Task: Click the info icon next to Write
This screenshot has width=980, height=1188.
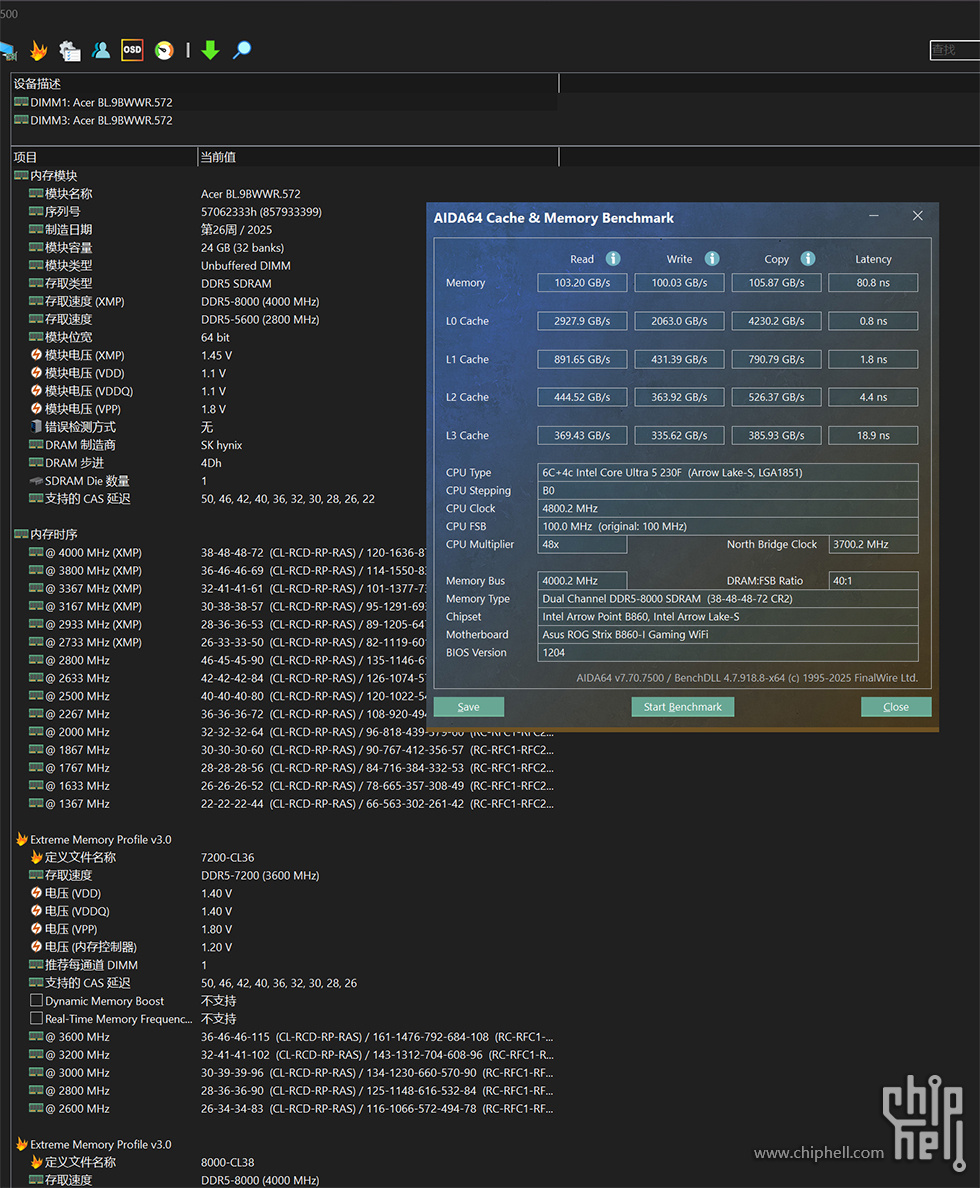Action: coord(712,259)
